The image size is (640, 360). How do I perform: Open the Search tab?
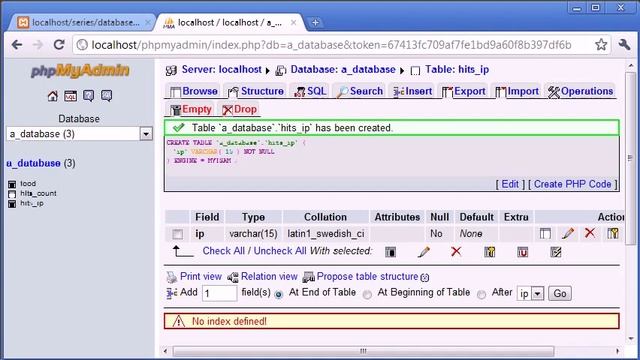(x=360, y=91)
